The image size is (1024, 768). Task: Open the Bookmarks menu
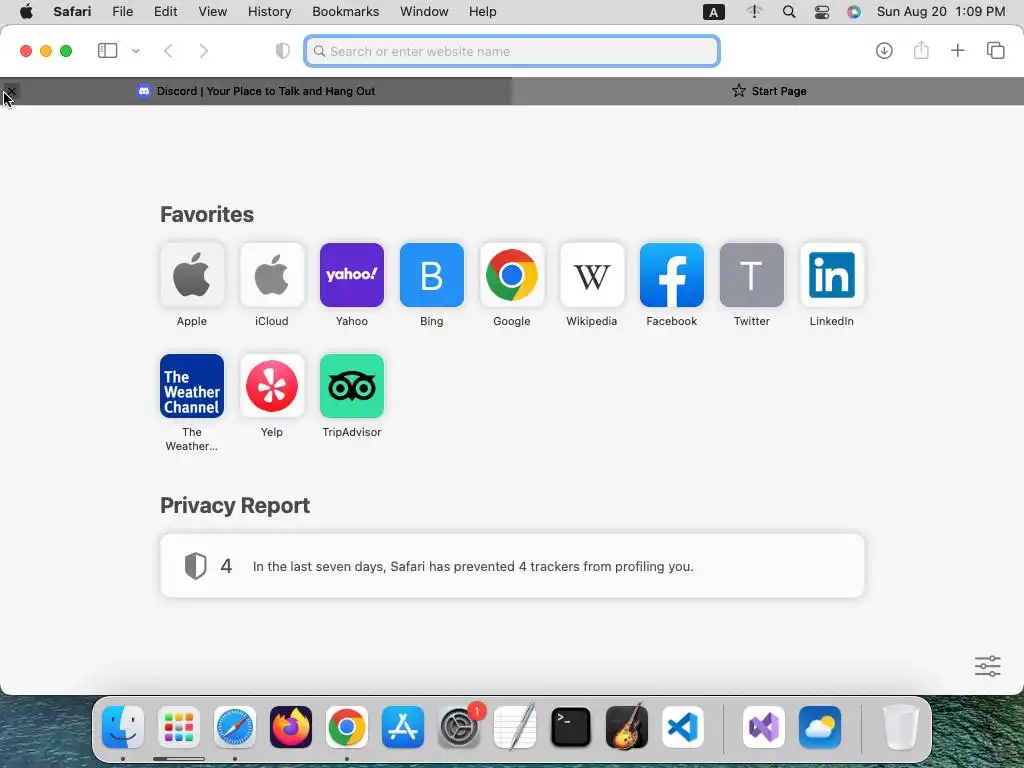pyautogui.click(x=345, y=12)
